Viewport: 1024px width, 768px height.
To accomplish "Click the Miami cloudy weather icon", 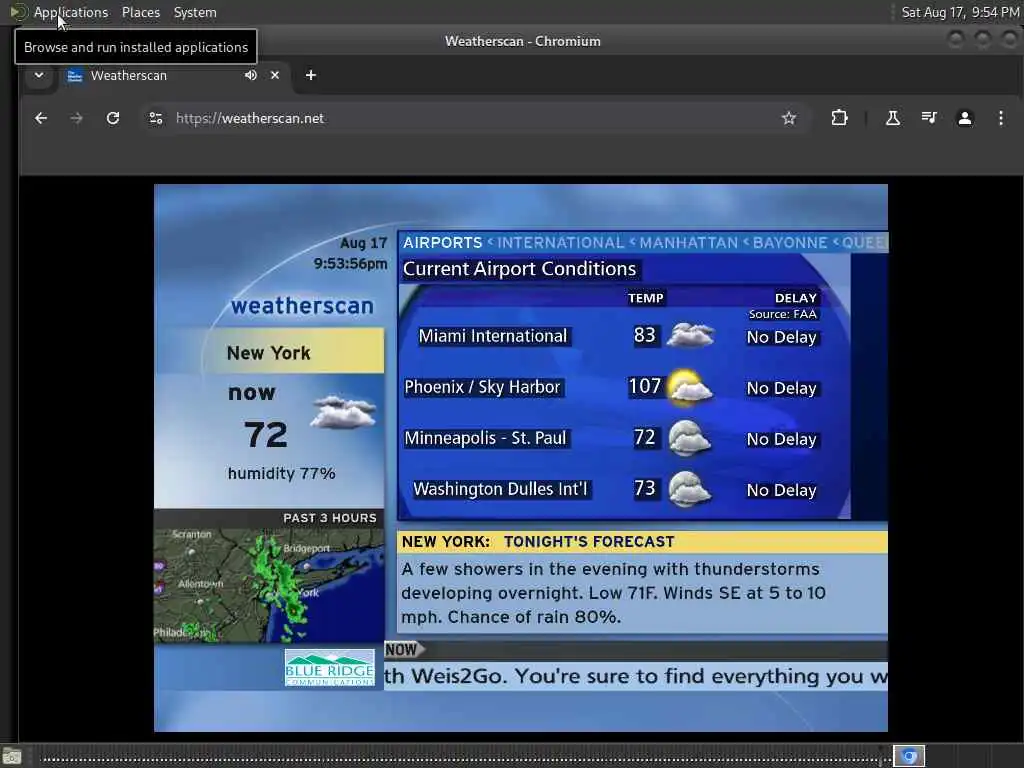I will click(690, 335).
